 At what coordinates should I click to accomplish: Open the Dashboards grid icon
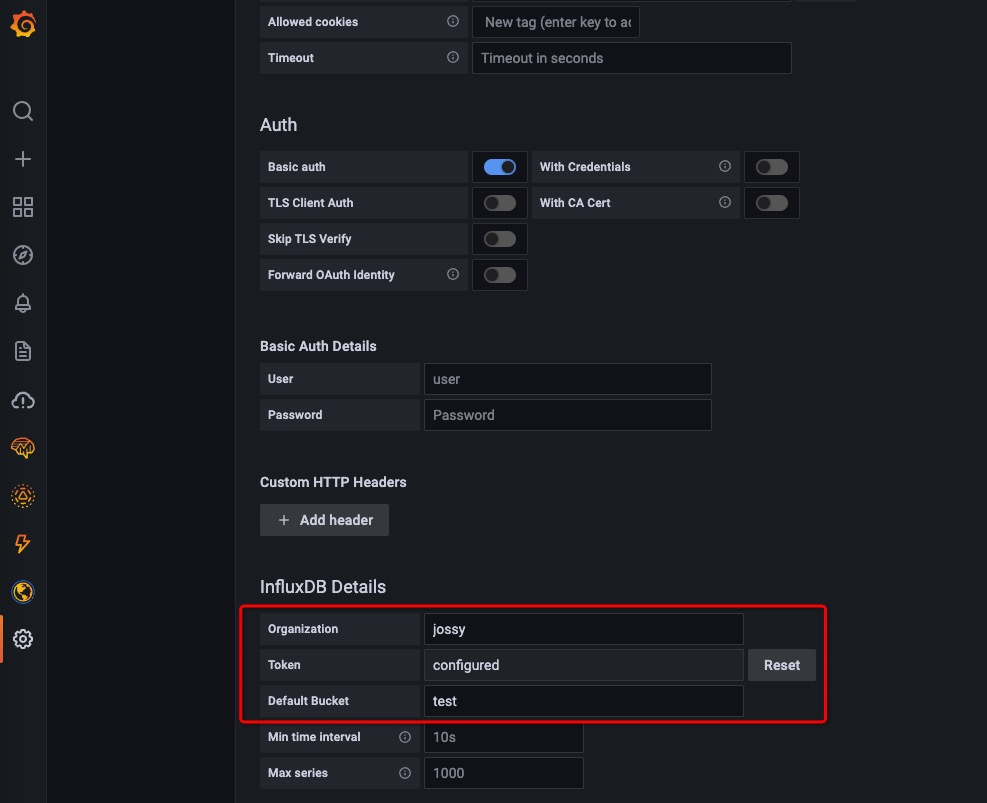(x=23, y=207)
